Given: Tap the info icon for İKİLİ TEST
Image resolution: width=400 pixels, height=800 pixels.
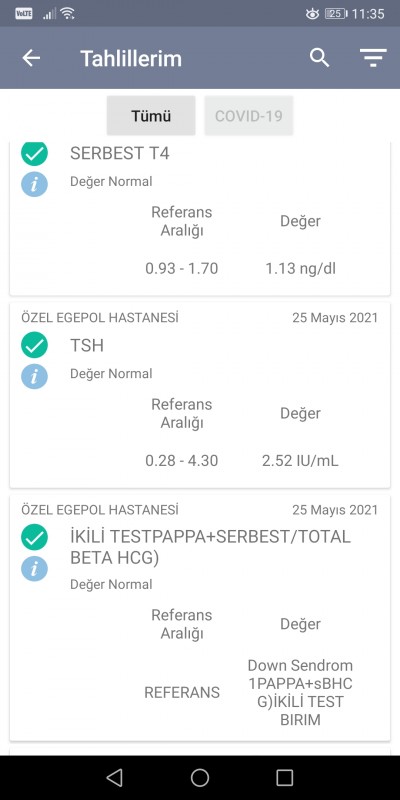Looking at the screenshot, I should pyautogui.click(x=34, y=569).
